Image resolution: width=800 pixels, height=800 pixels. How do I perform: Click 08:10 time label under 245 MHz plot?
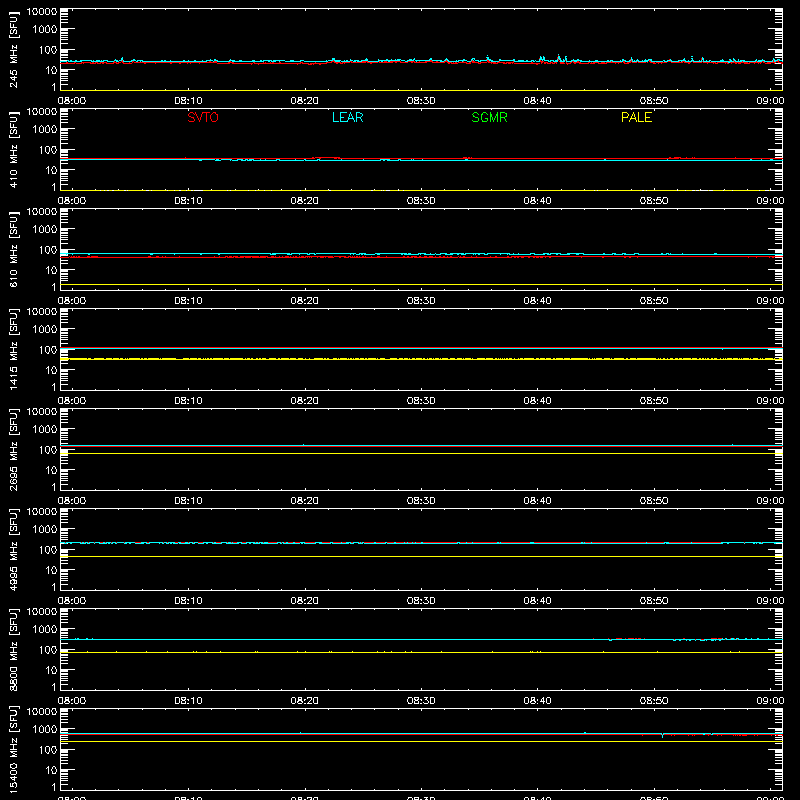point(188,101)
